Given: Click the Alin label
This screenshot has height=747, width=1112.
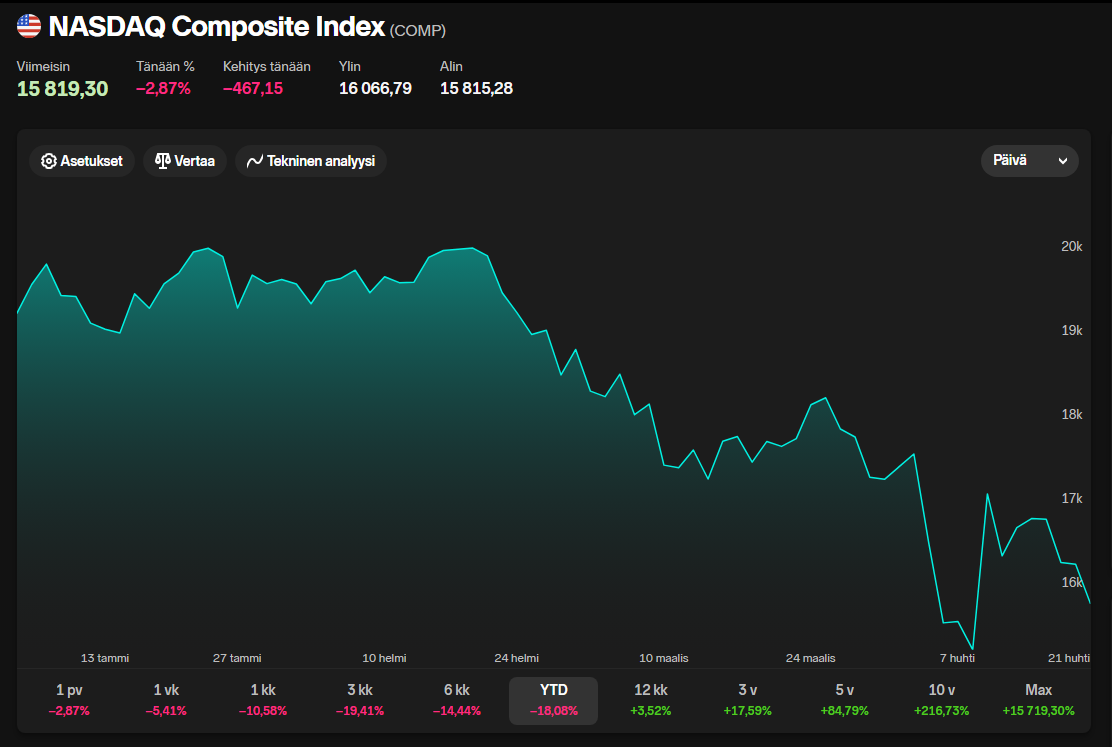Looking at the screenshot, I should pyautogui.click(x=451, y=67).
